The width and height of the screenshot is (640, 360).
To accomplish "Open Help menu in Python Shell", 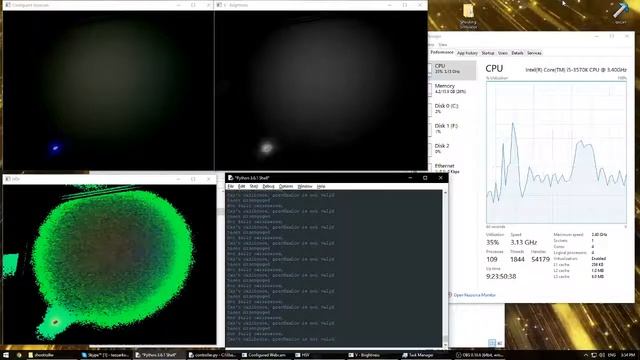I will (x=321, y=187).
